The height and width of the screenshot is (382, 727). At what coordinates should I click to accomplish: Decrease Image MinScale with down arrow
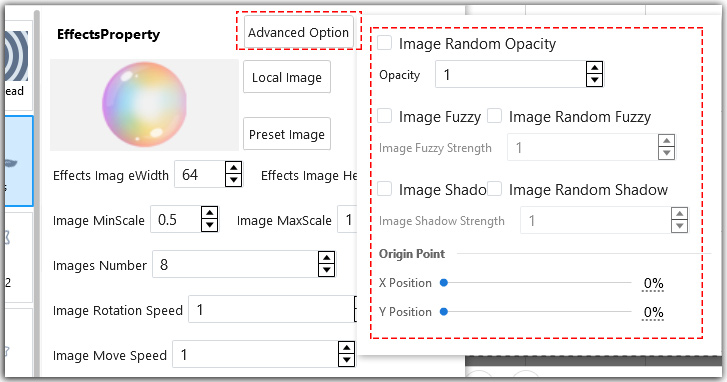[x=210, y=225]
